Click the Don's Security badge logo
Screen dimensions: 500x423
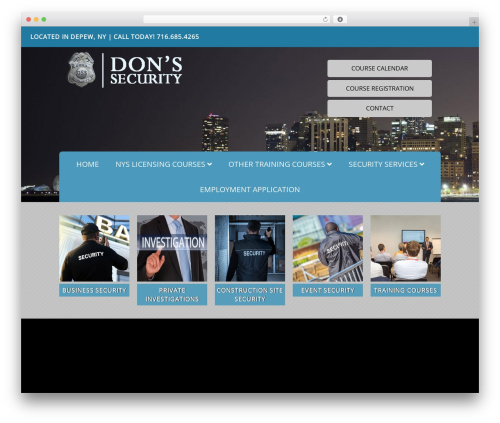(81, 69)
